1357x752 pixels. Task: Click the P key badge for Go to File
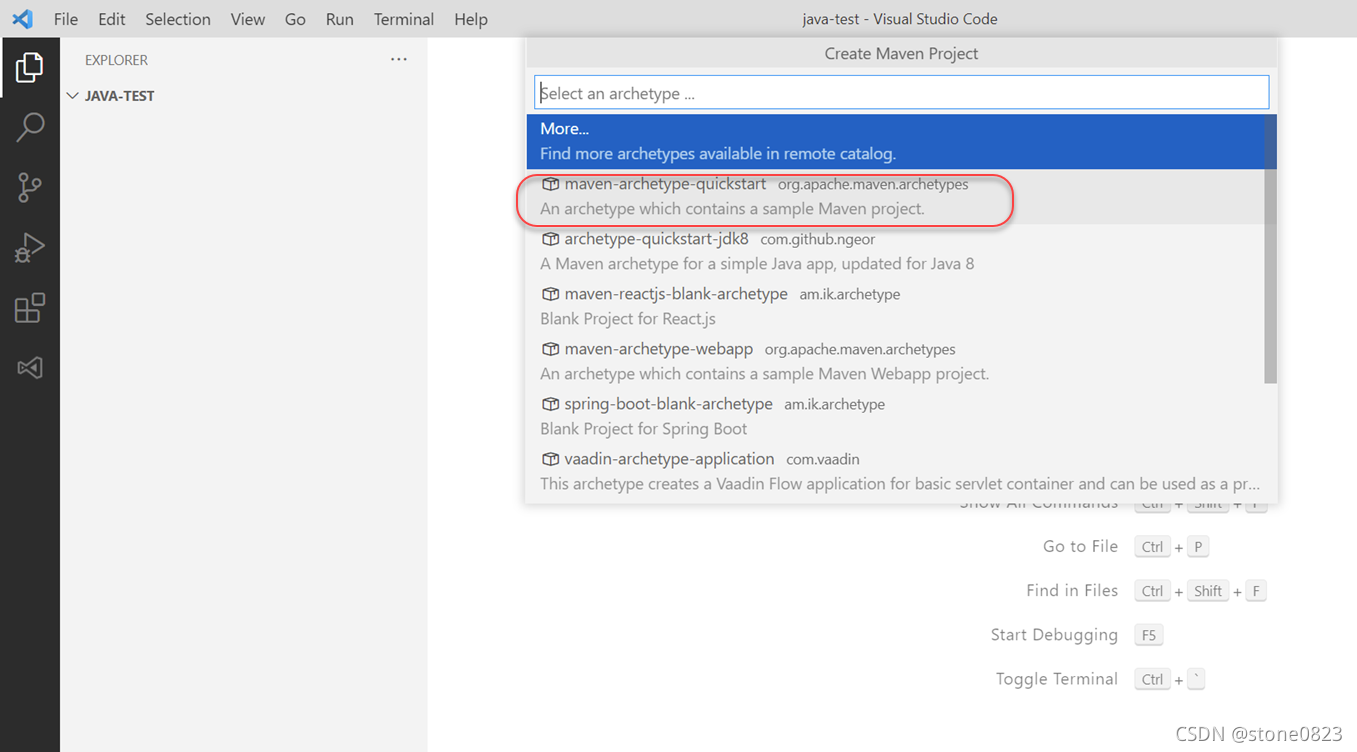pos(1198,547)
